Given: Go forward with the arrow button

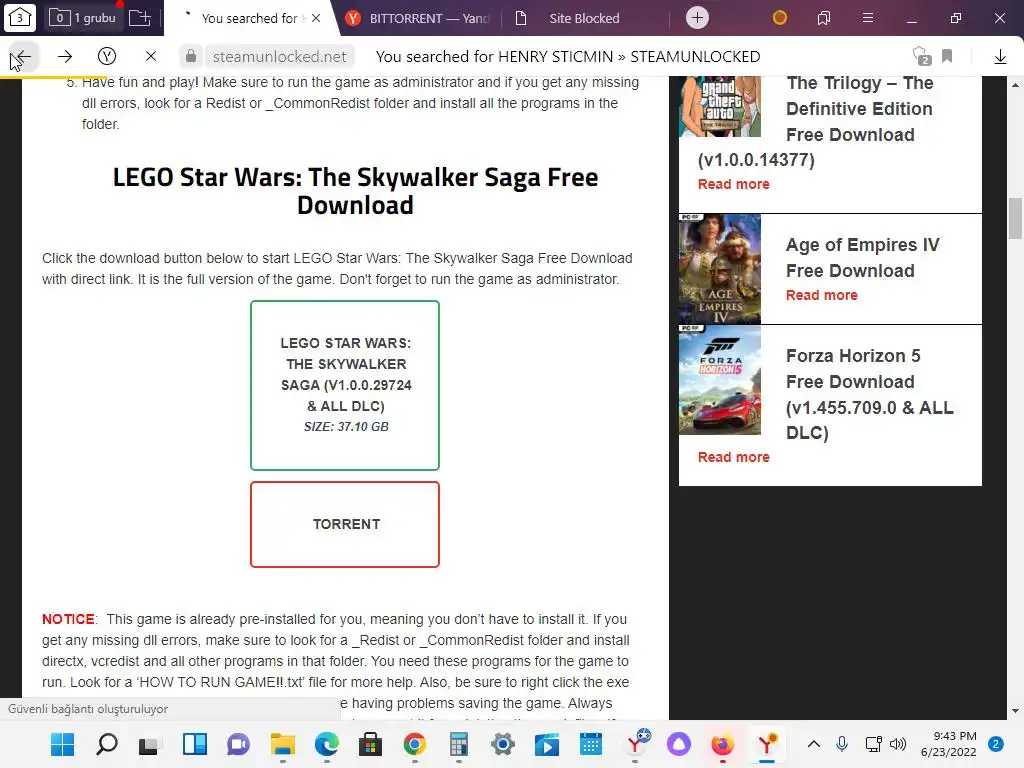Looking at the screenshot, I should 65,57.
